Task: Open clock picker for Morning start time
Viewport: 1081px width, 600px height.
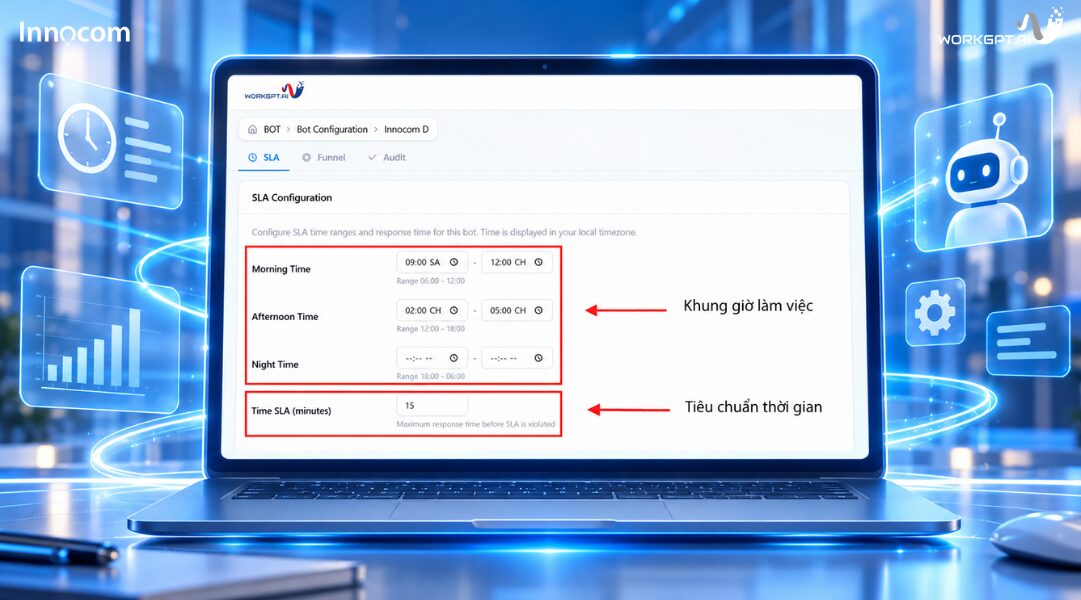Action: (454, 262)
